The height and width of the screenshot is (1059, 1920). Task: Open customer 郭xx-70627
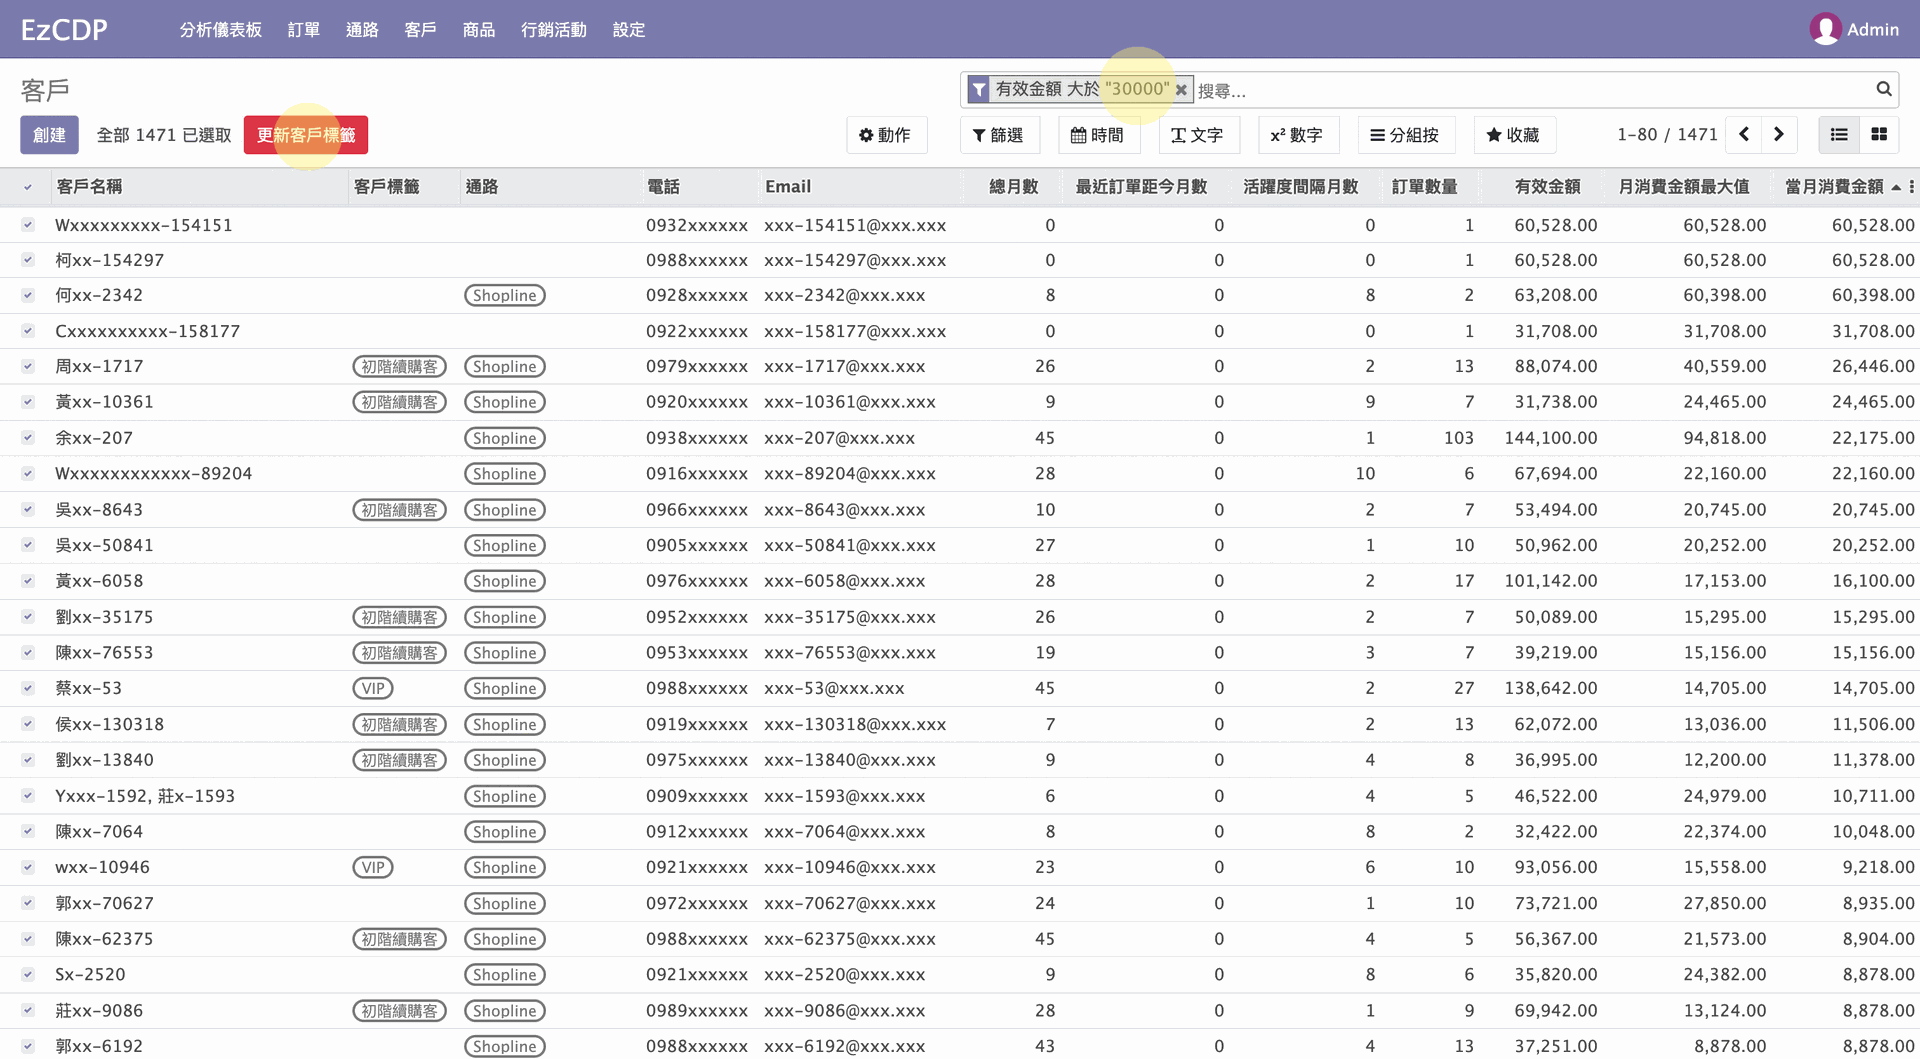pos(104,903)
